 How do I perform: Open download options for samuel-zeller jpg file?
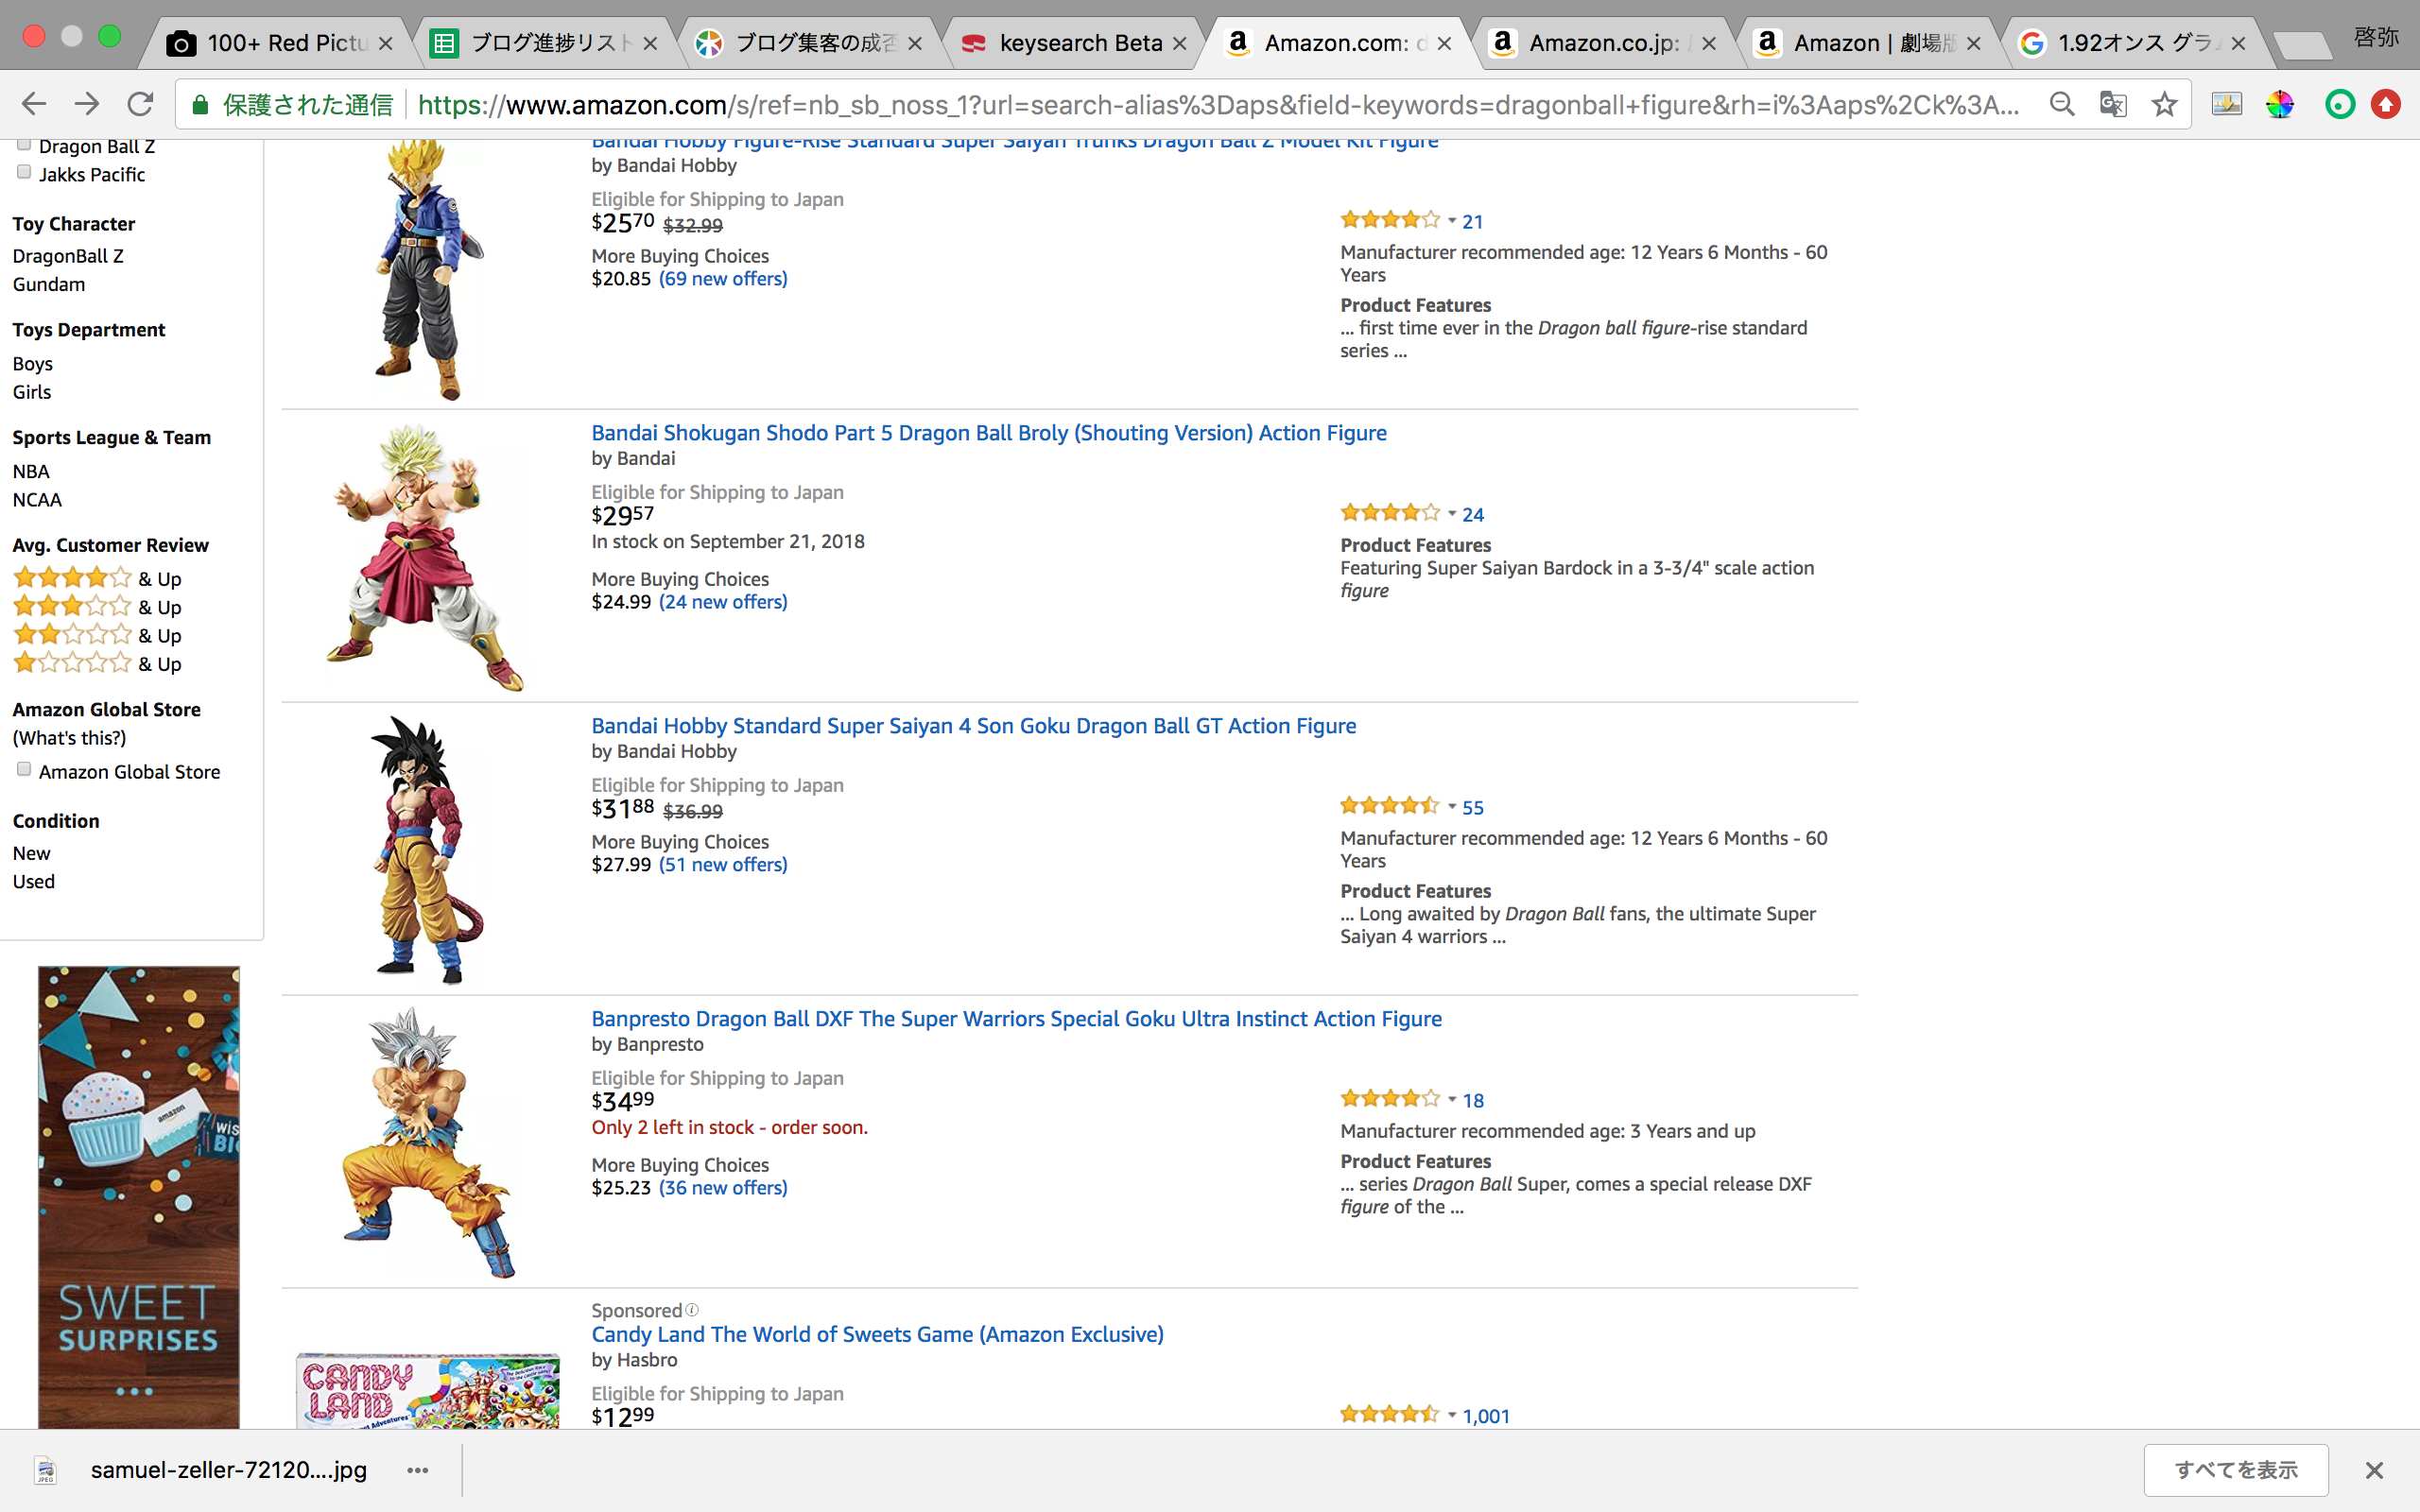[418, 1470]
